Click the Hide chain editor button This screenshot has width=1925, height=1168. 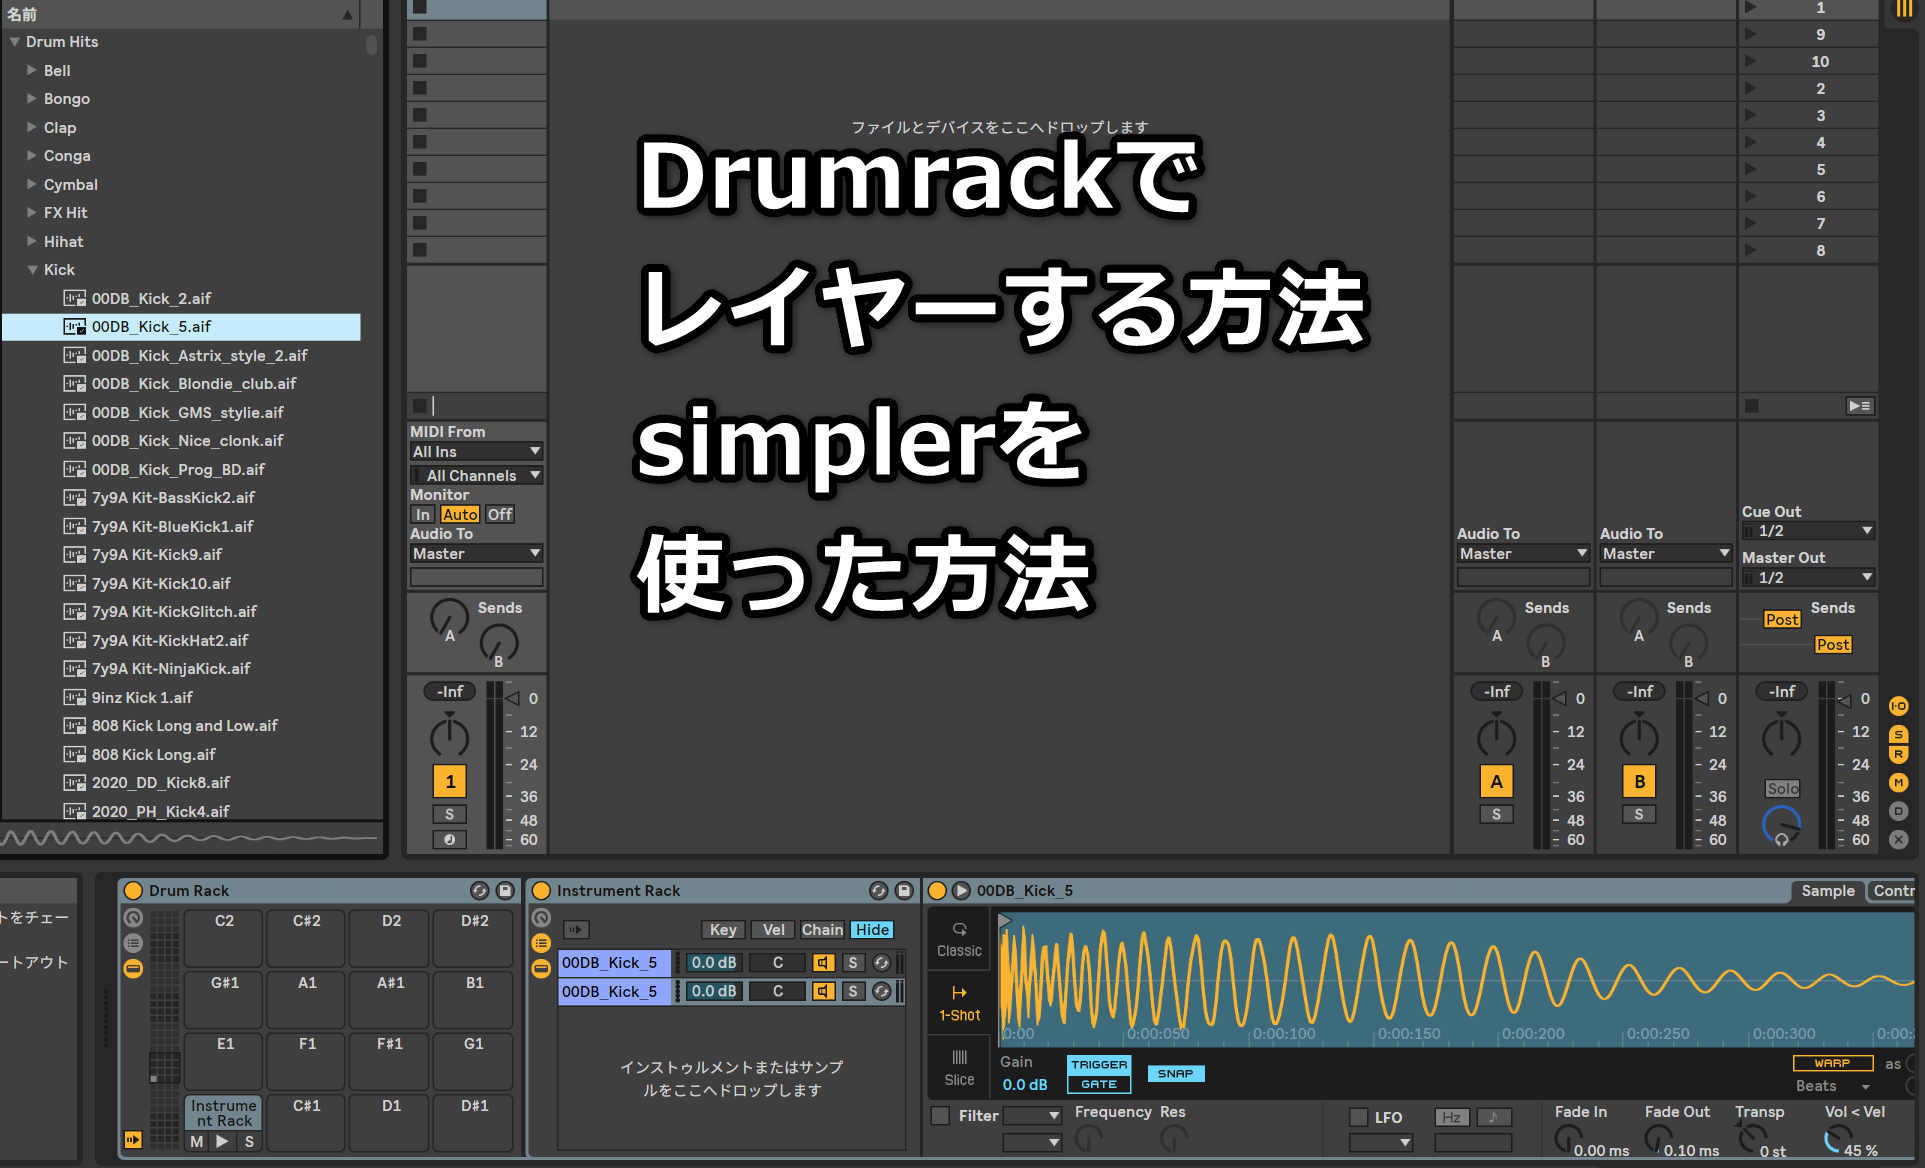click(871, 930)
